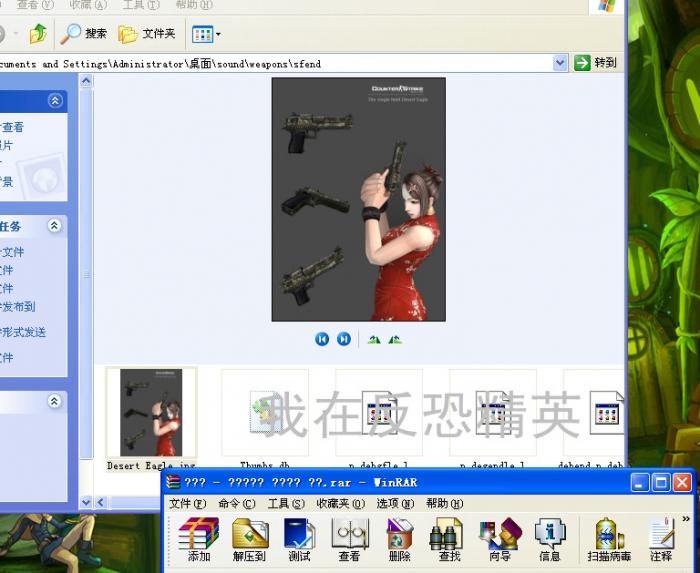
Task: Click WinRAR Comment (注释) icon
Action: tap(661, 540)
